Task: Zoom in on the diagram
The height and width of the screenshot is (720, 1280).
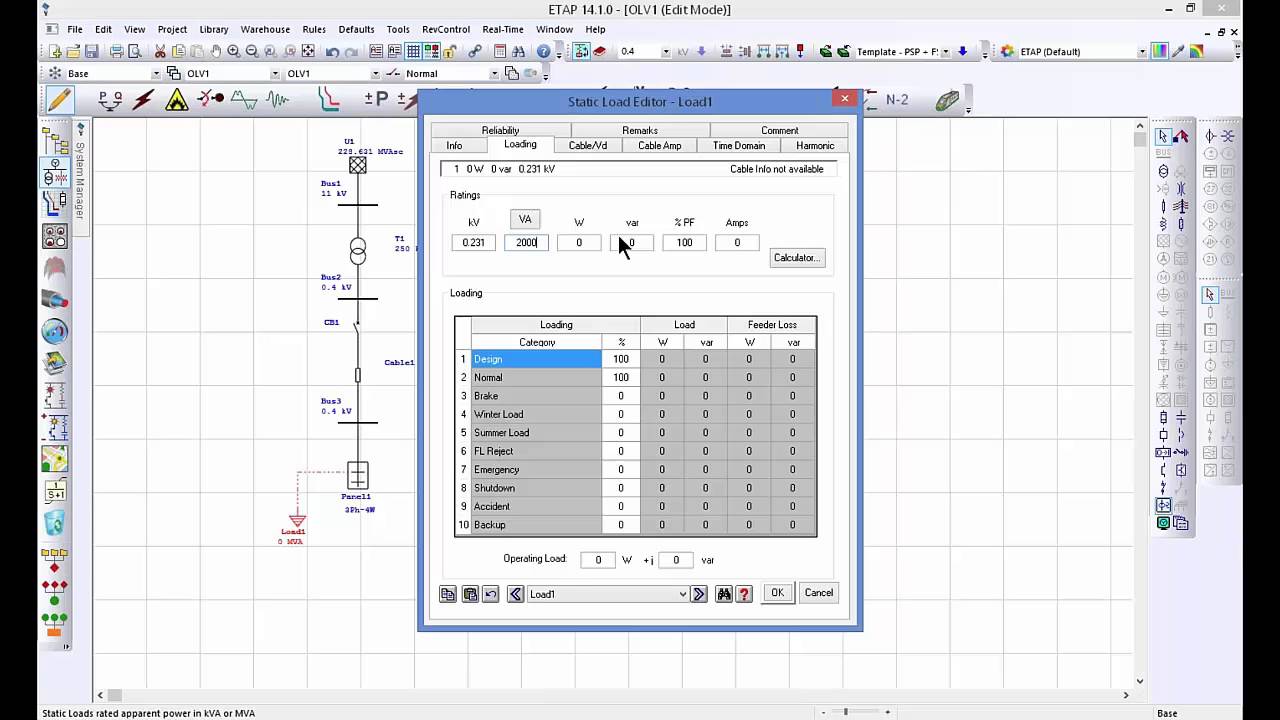Action: pos(234,51)
